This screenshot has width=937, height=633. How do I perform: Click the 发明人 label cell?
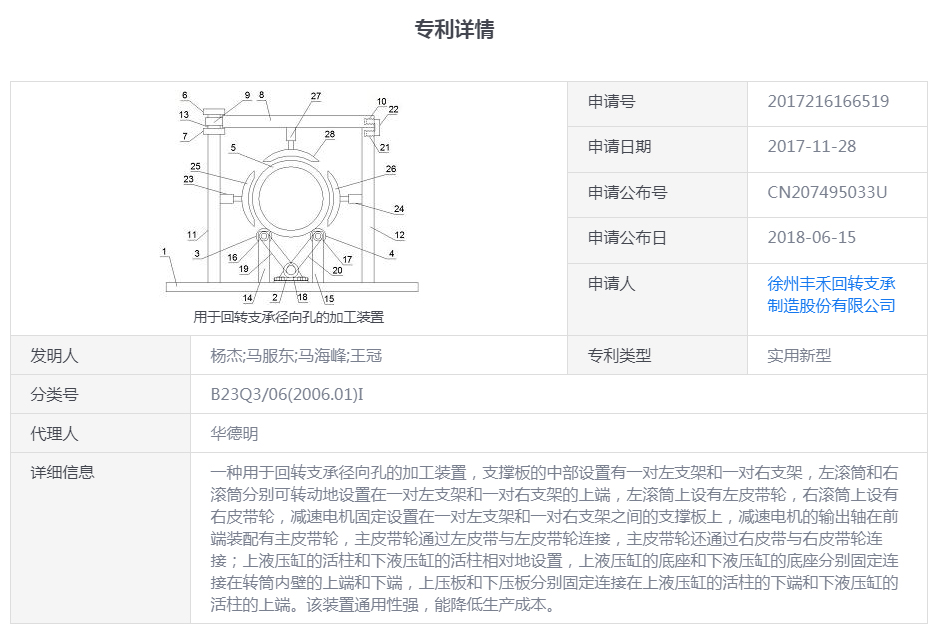54,355
